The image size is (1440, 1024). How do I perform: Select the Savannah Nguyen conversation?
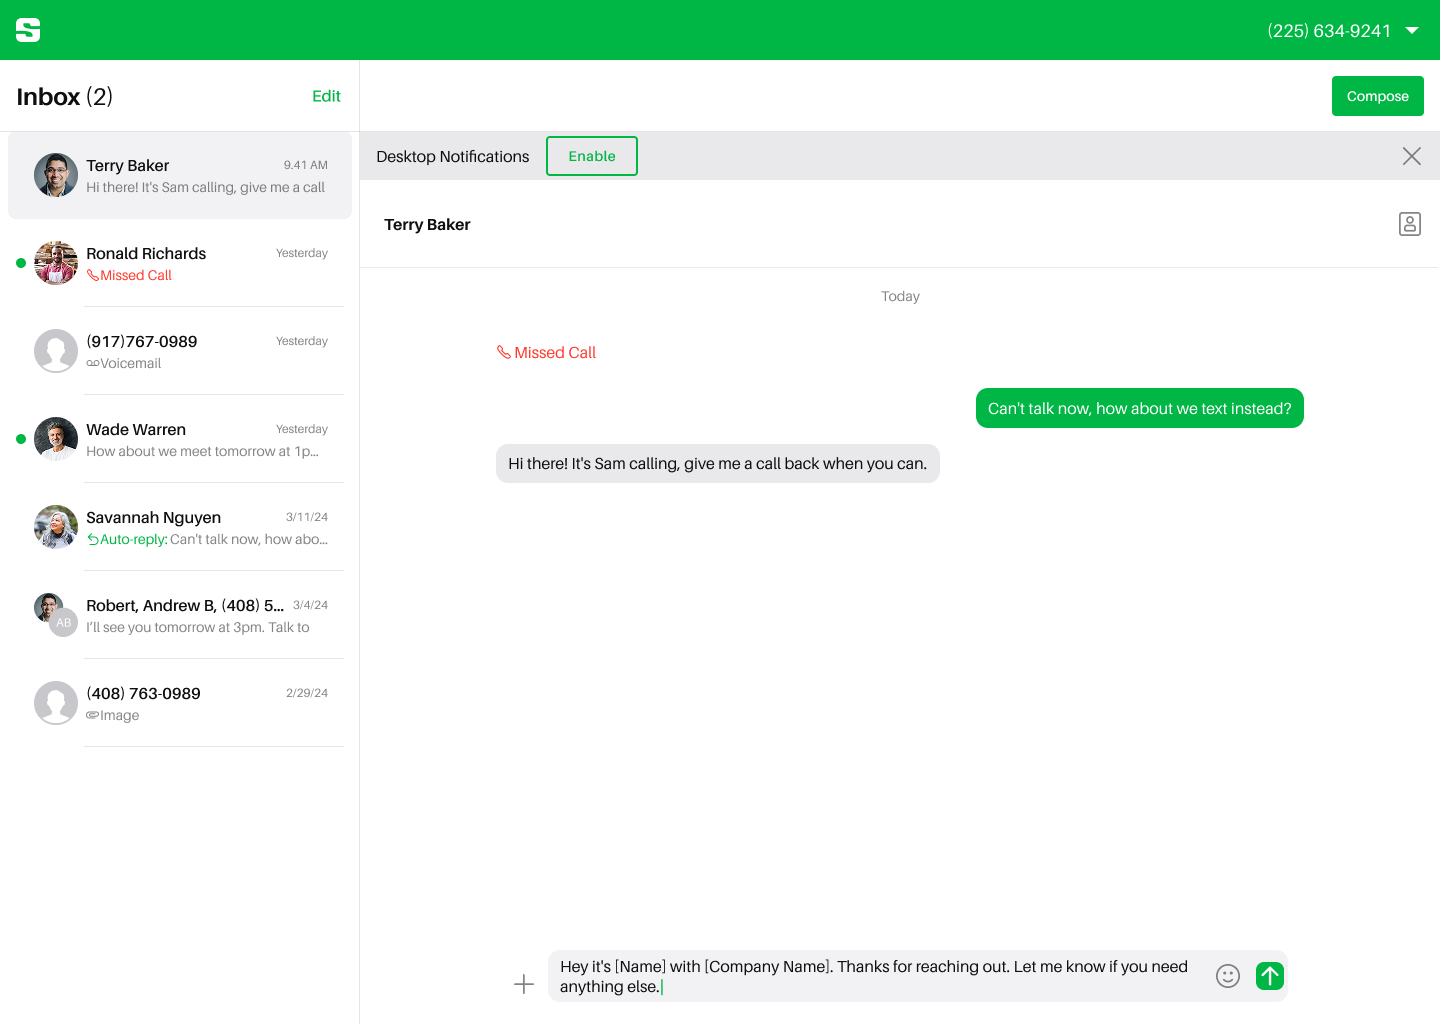tap(180, 527)
